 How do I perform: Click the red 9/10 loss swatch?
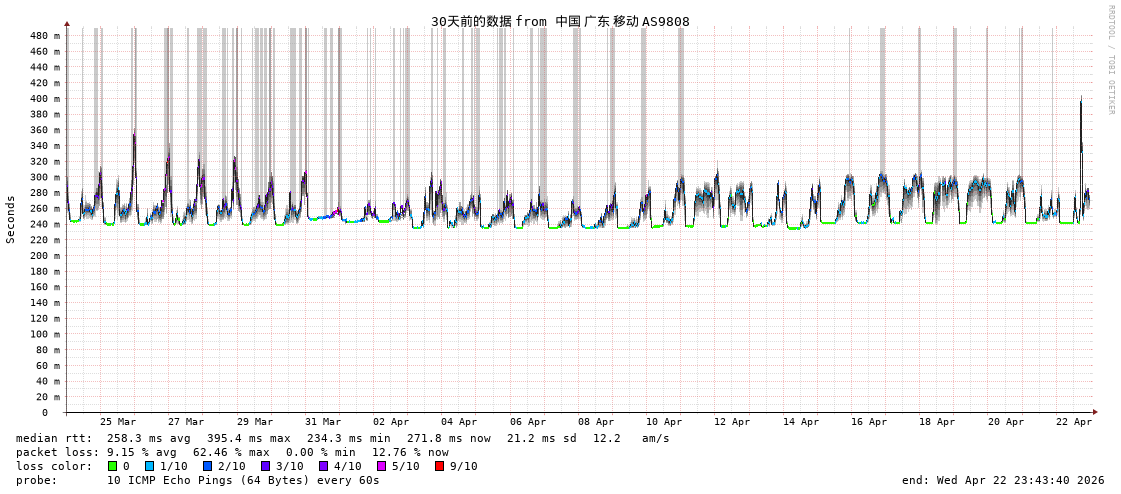[x=440, y=466]
